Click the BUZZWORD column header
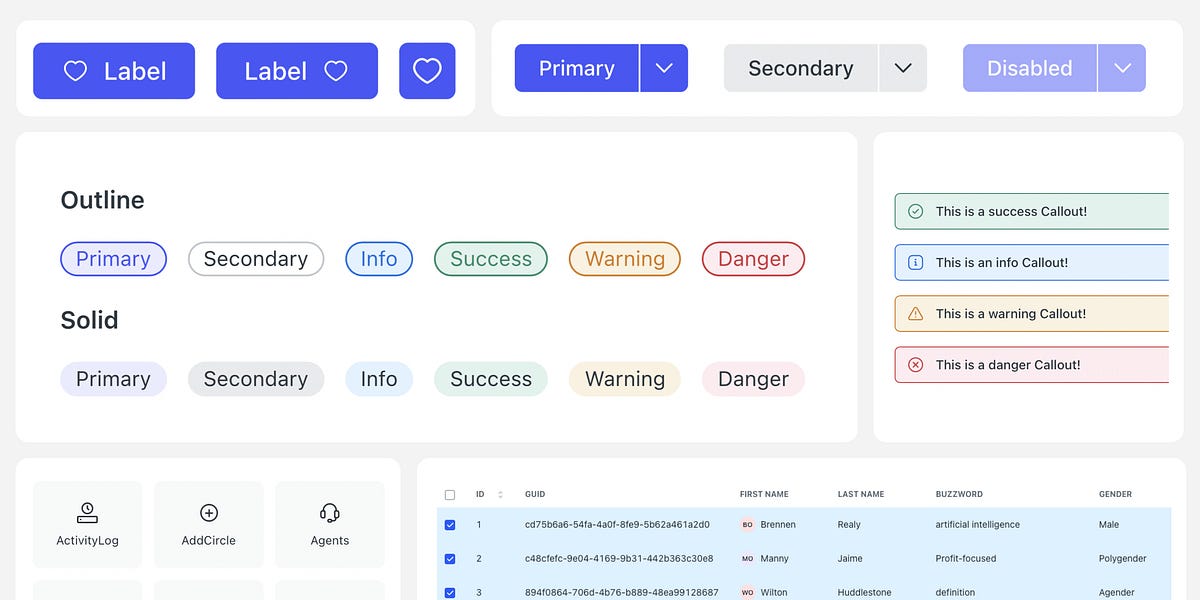This screenshot has width=1200, height=600. click(959, 494)
